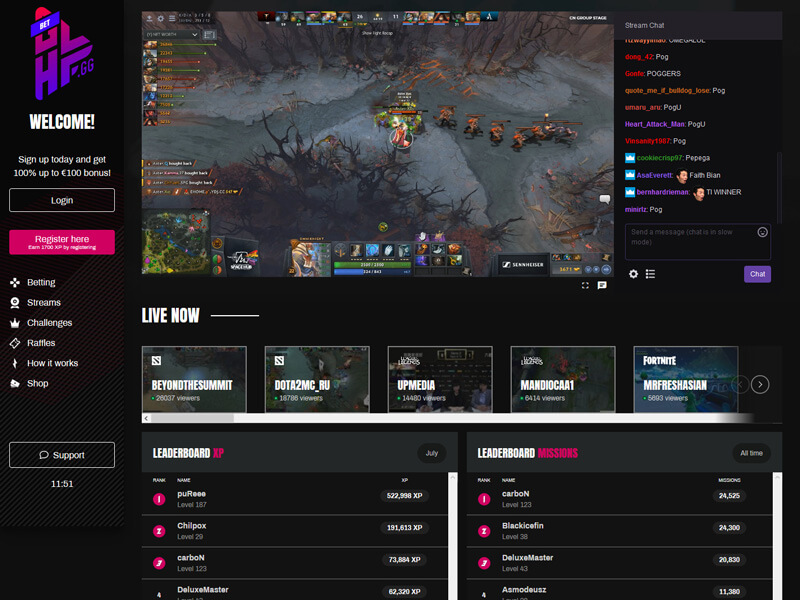Click the crown badge beside bernhardrieman
Image resolution: width=800 pixels, height=600 pixels.
pyautogui.click(x=630, y=192)
